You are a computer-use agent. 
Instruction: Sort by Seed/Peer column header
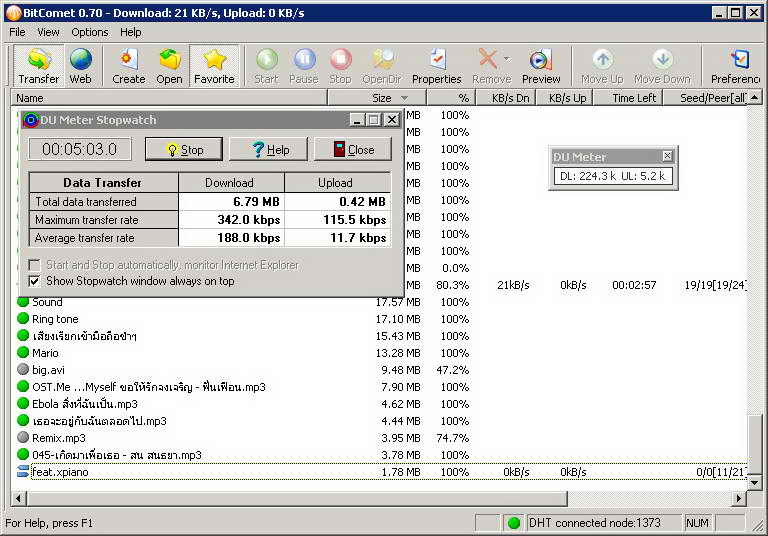[x=705, y=98]
